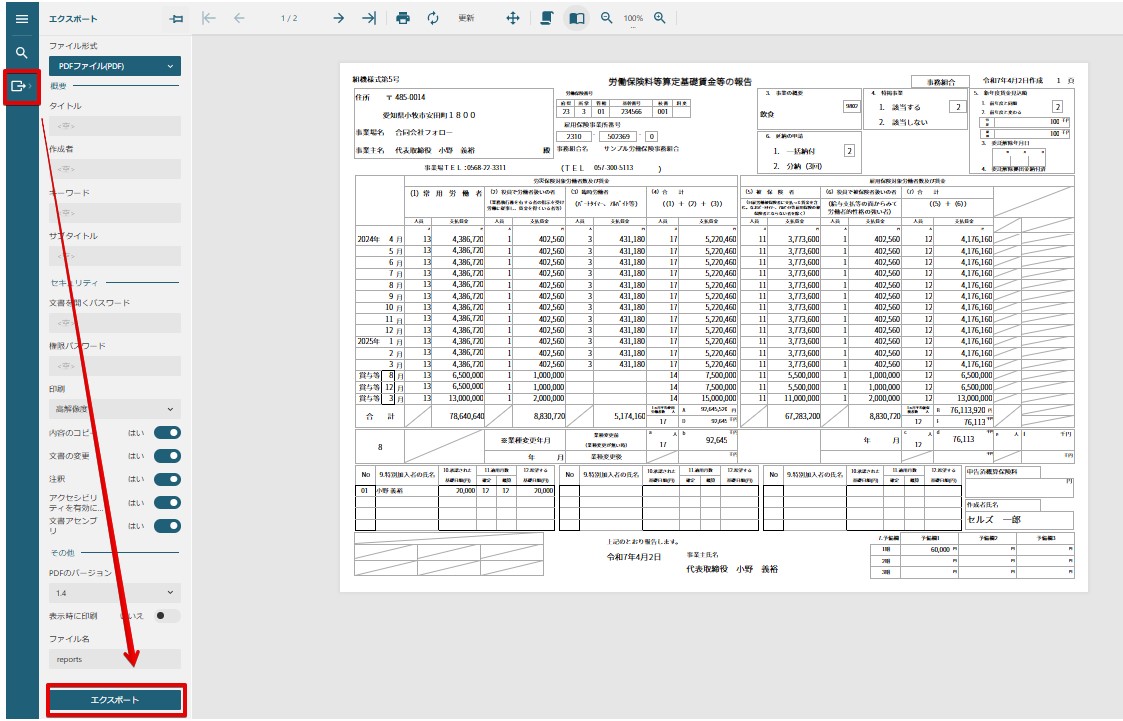
Task: Enable the 表示時に印刷 switch
Action: coord(167,616)
